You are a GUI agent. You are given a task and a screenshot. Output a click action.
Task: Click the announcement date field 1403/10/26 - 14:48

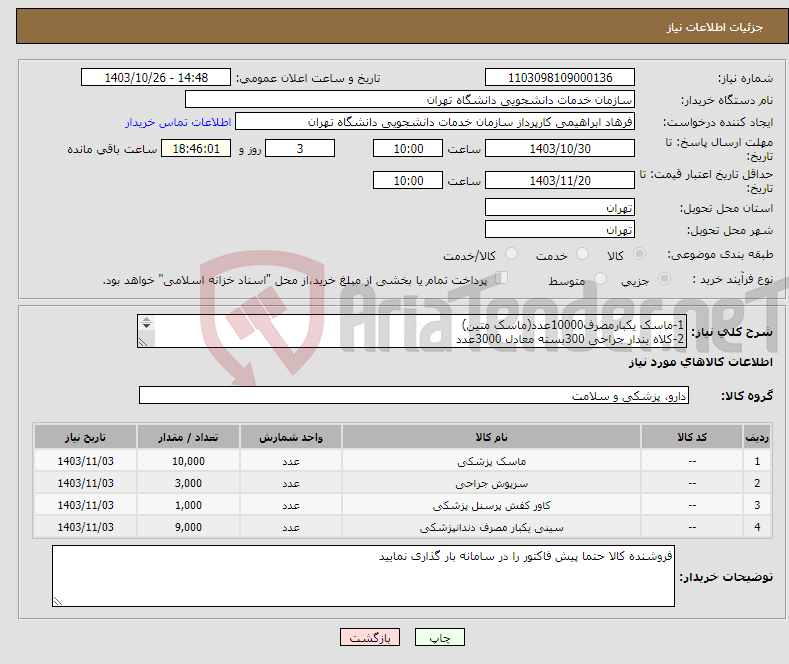pos(156,77)
